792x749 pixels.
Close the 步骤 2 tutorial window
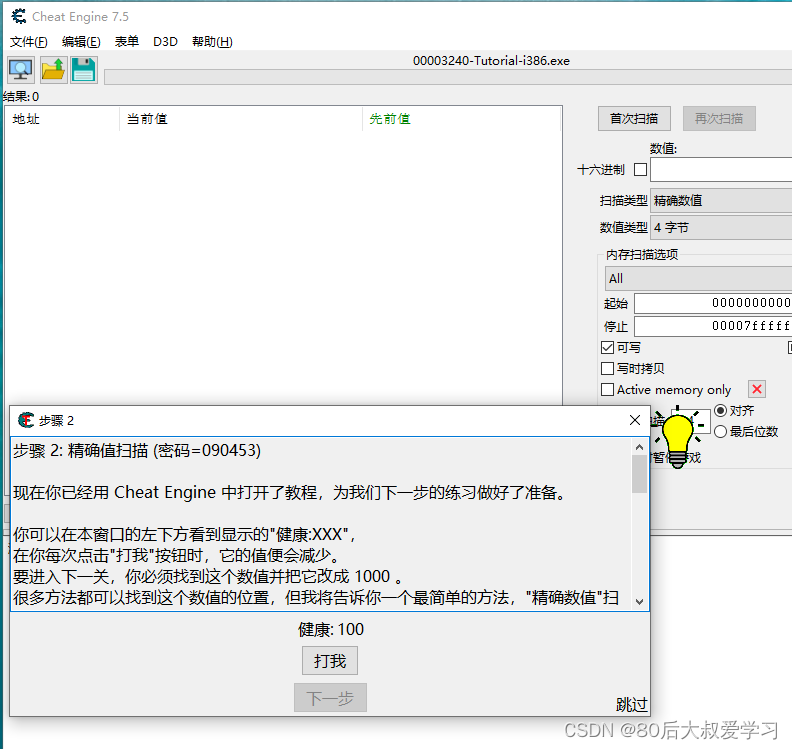(635, 420)
